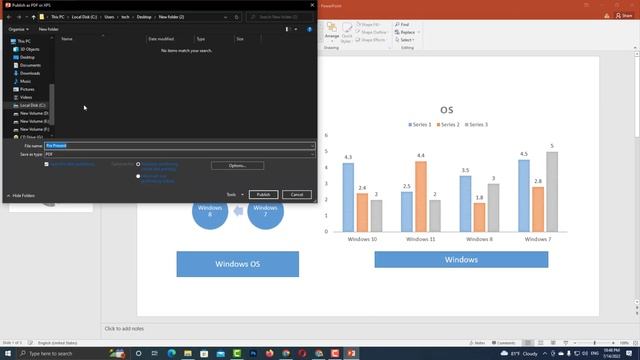
Task: Select 3D Objects in navigation tree
Action: point(27,49)
